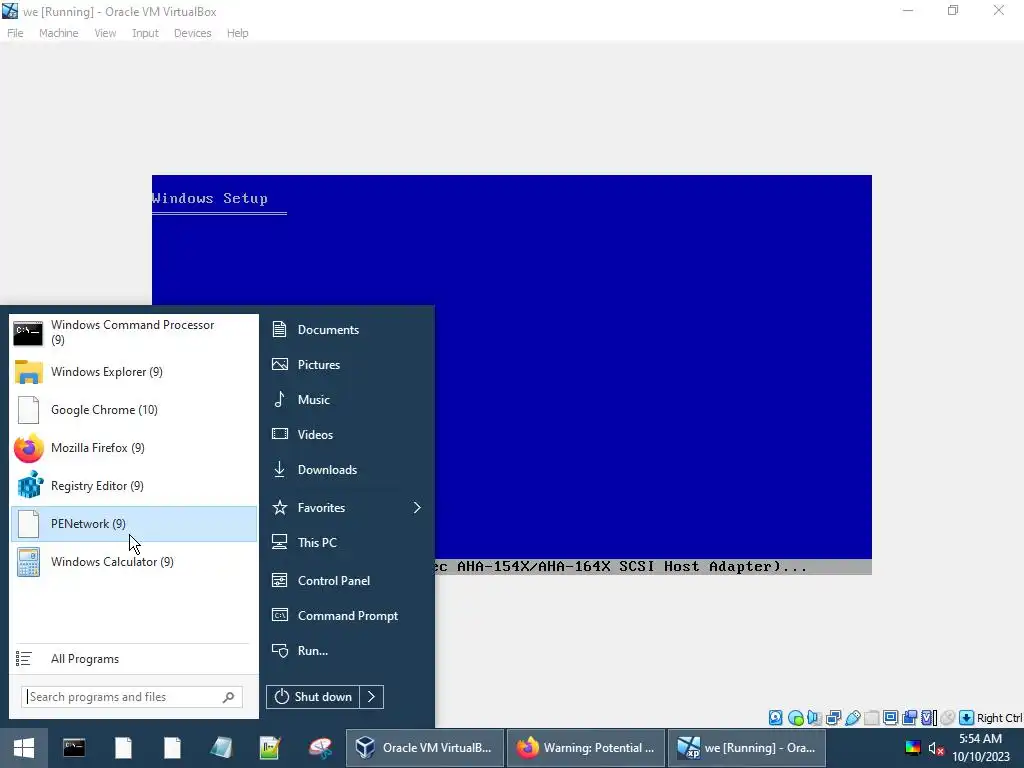Launch Command Prompt from the right pane
The width and height of the screenshot is (1024, 768).
coord(347,615)
